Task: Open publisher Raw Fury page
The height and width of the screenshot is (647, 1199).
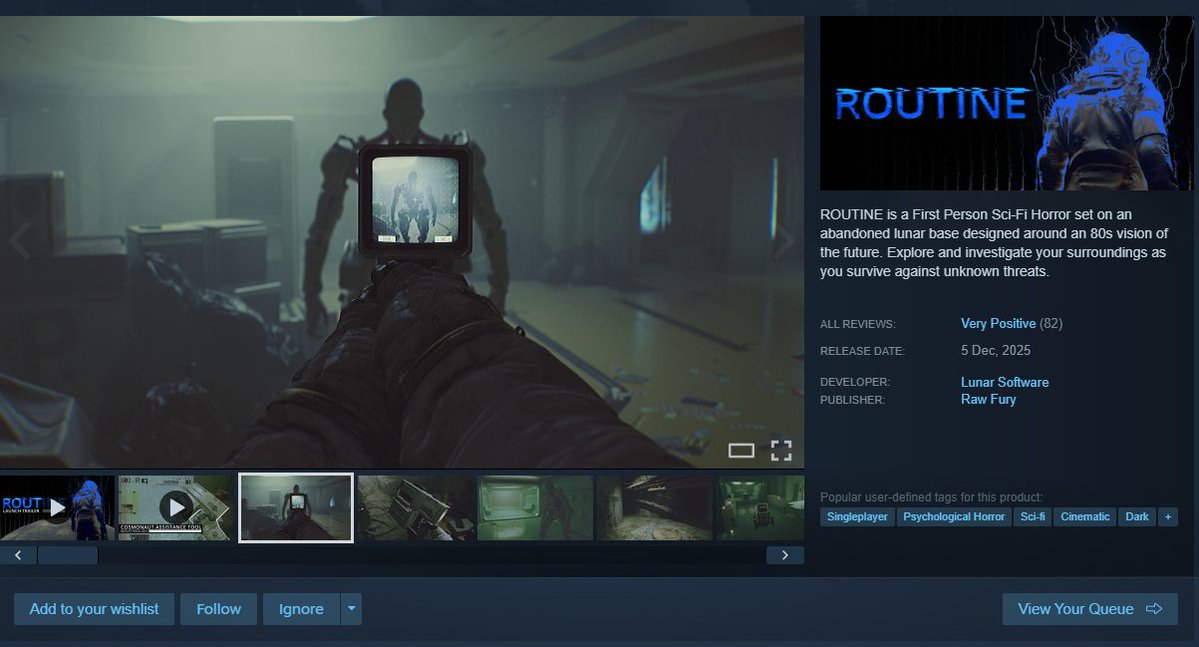Action: 988,399
